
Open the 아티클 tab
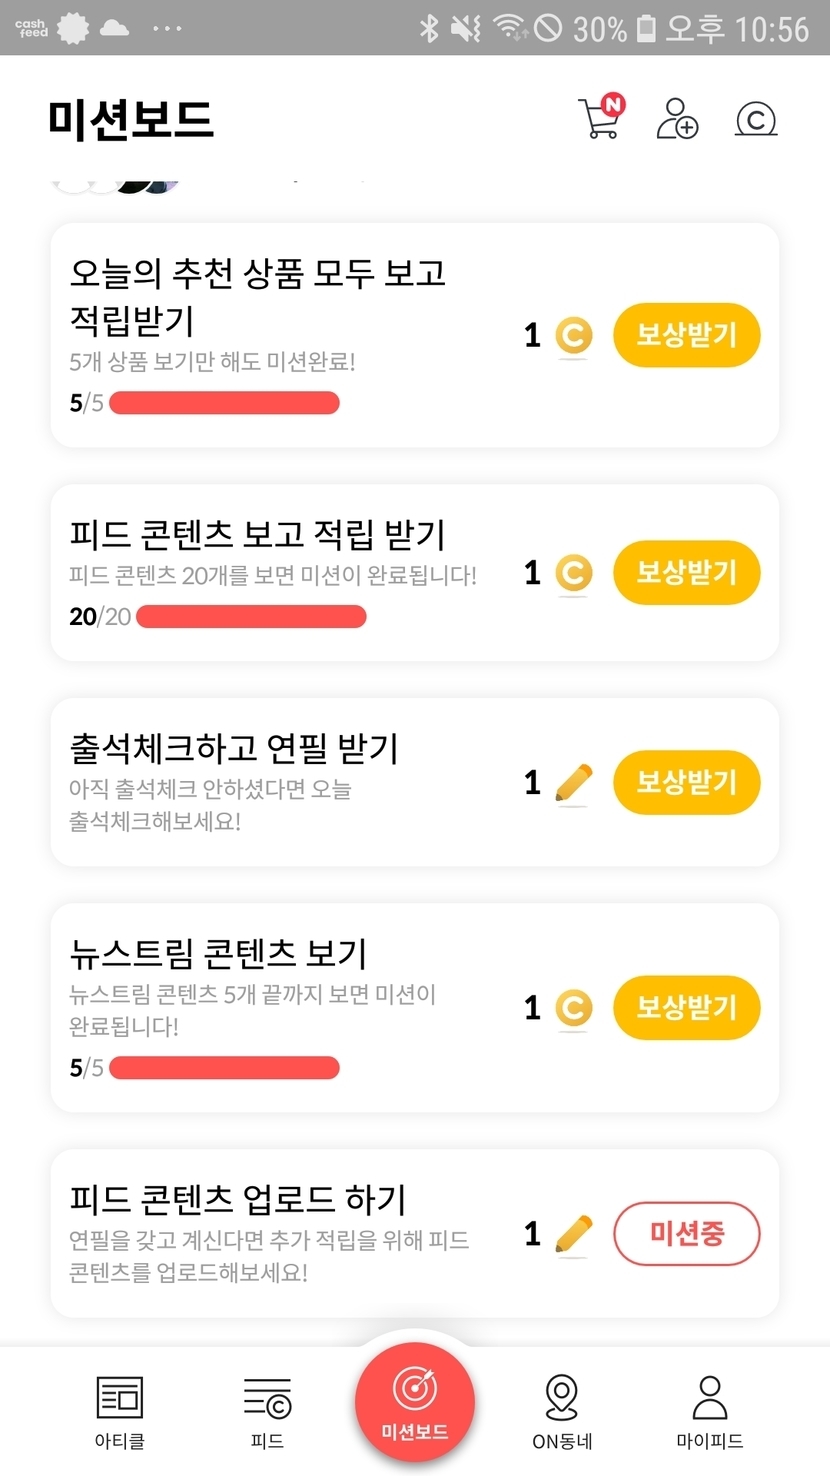[x=119, y=1410]
